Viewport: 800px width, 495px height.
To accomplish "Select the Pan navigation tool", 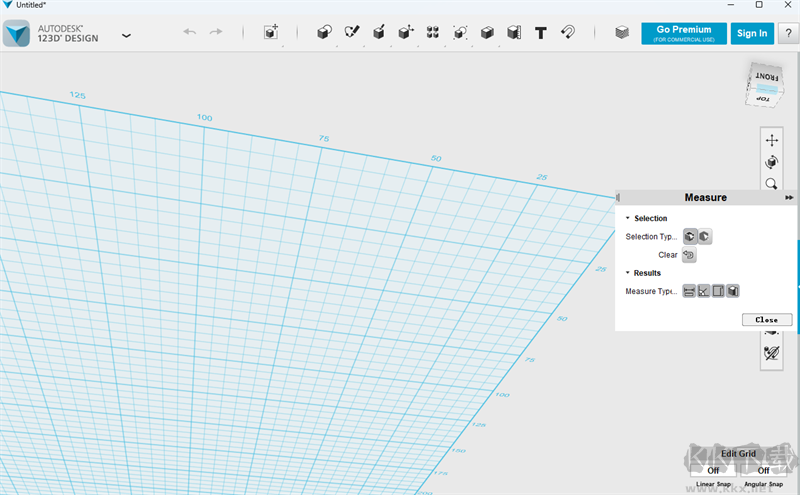I will (x=771, y=140).
